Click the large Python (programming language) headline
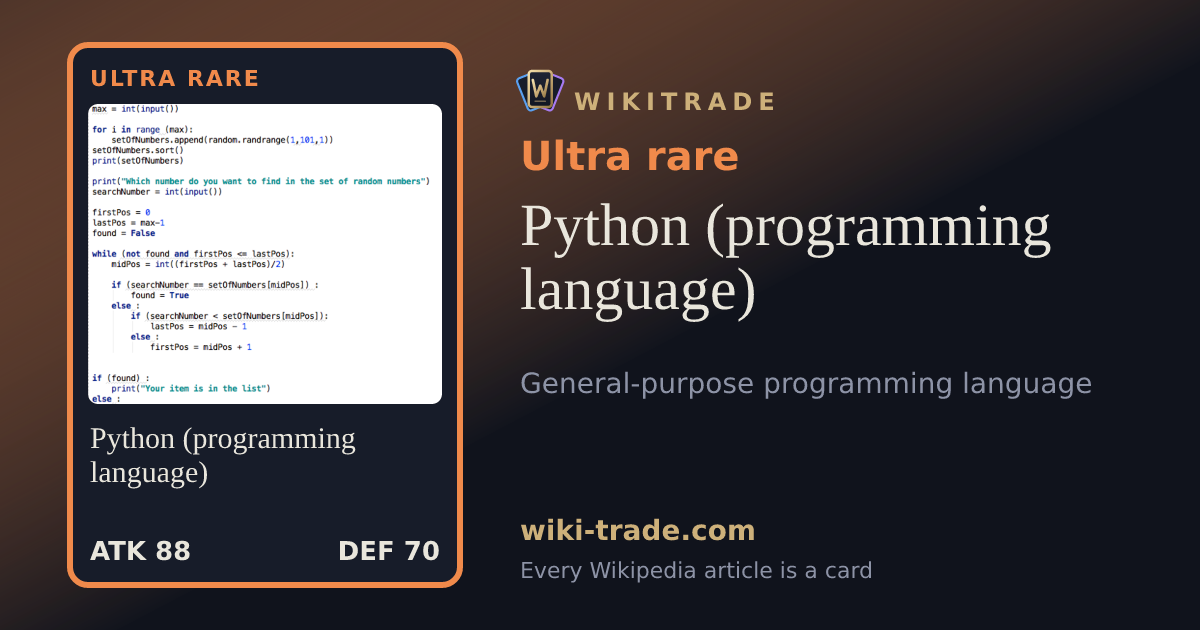Image resolution: width=1200 pixels, height=630 pixels. [786, 259]
